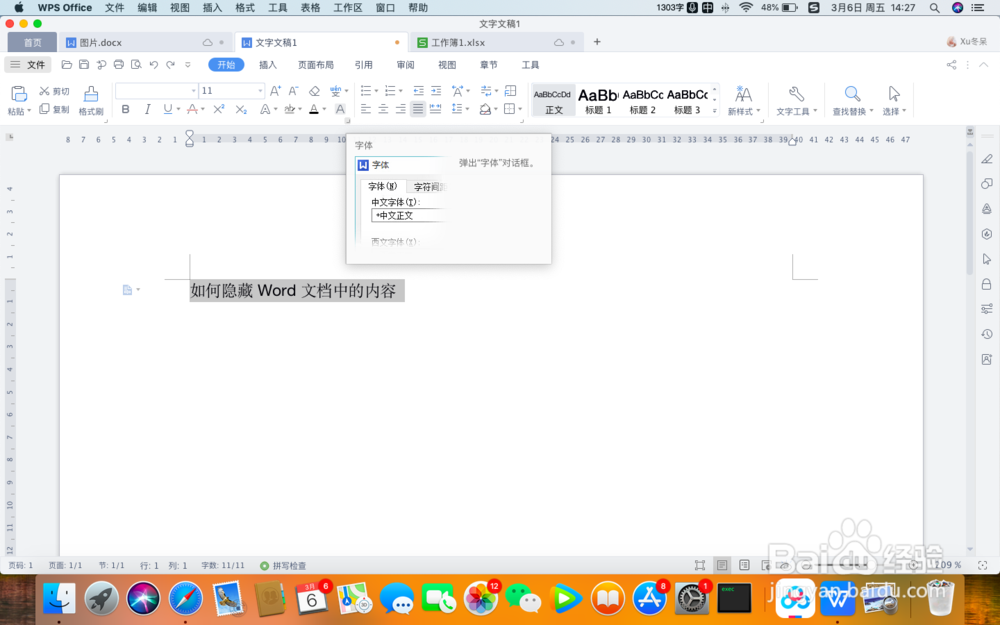1000x625 pixels.
Task: Open history clock icon in right sidebar
Action: (987, 334)
